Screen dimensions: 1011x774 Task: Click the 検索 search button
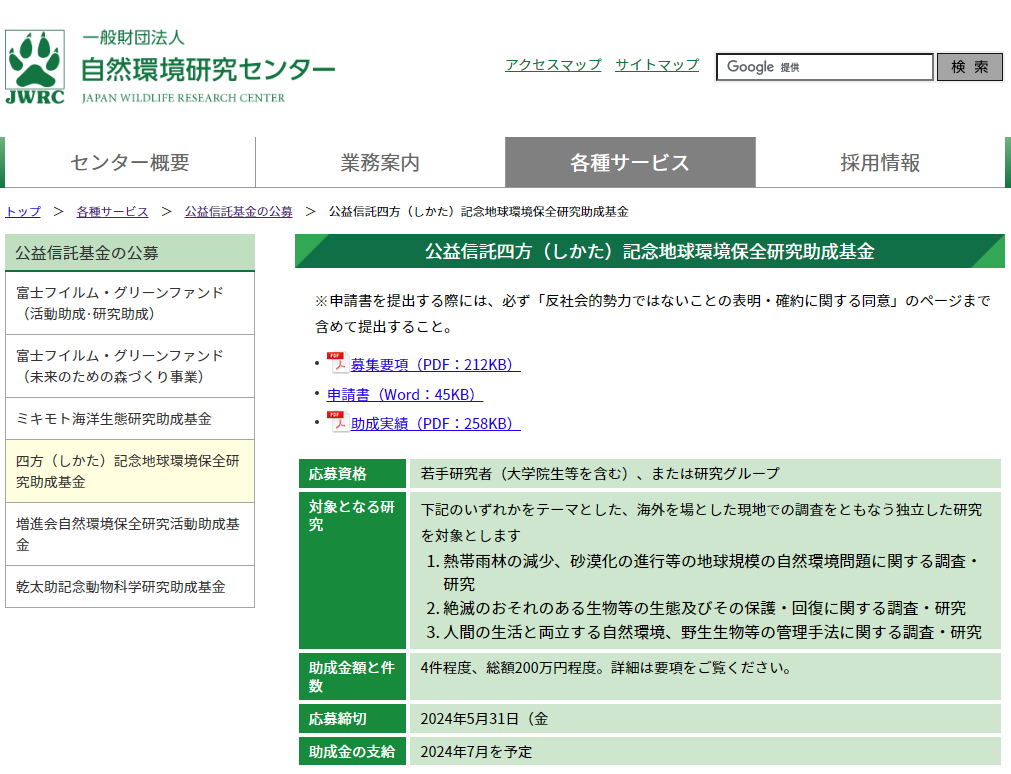coord(968,67)
